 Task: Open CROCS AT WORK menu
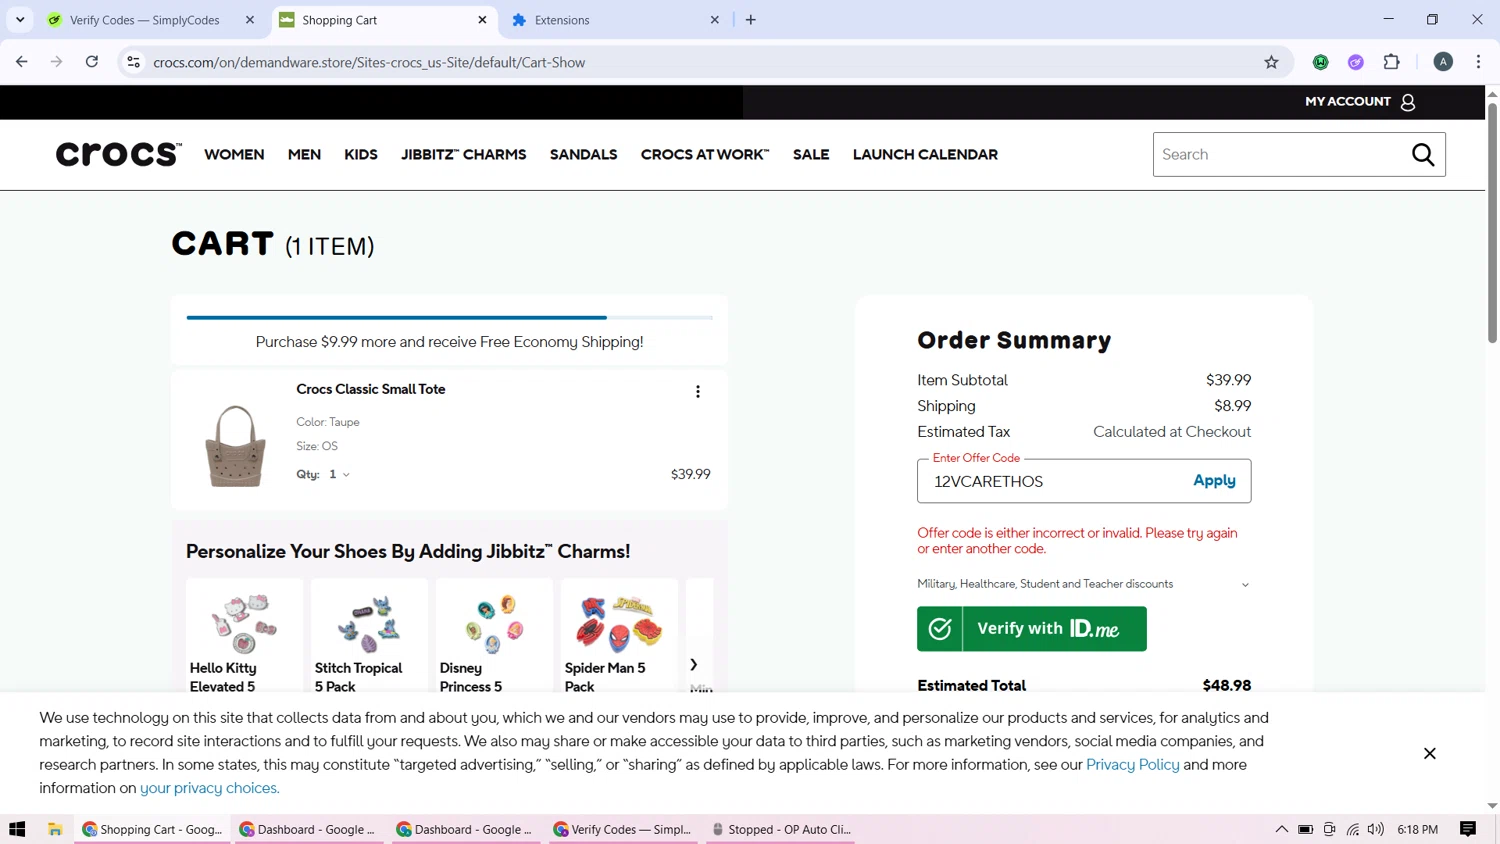(705, 154)
